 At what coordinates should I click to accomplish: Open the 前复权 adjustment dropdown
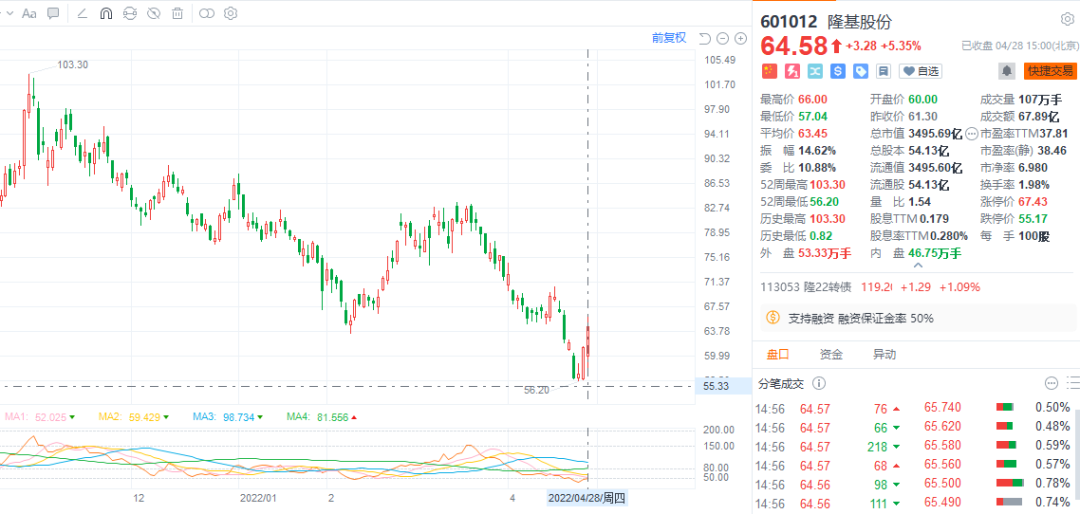pyautogui.click(x=669, y=38)
